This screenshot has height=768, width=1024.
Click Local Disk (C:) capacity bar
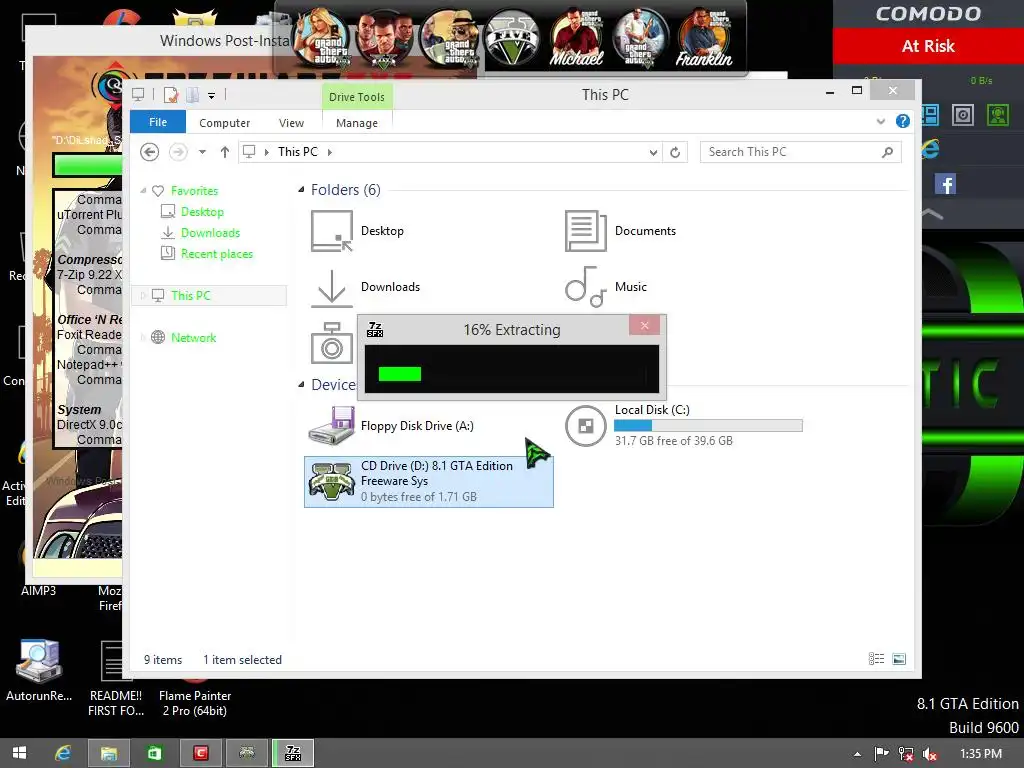(708, 426)
